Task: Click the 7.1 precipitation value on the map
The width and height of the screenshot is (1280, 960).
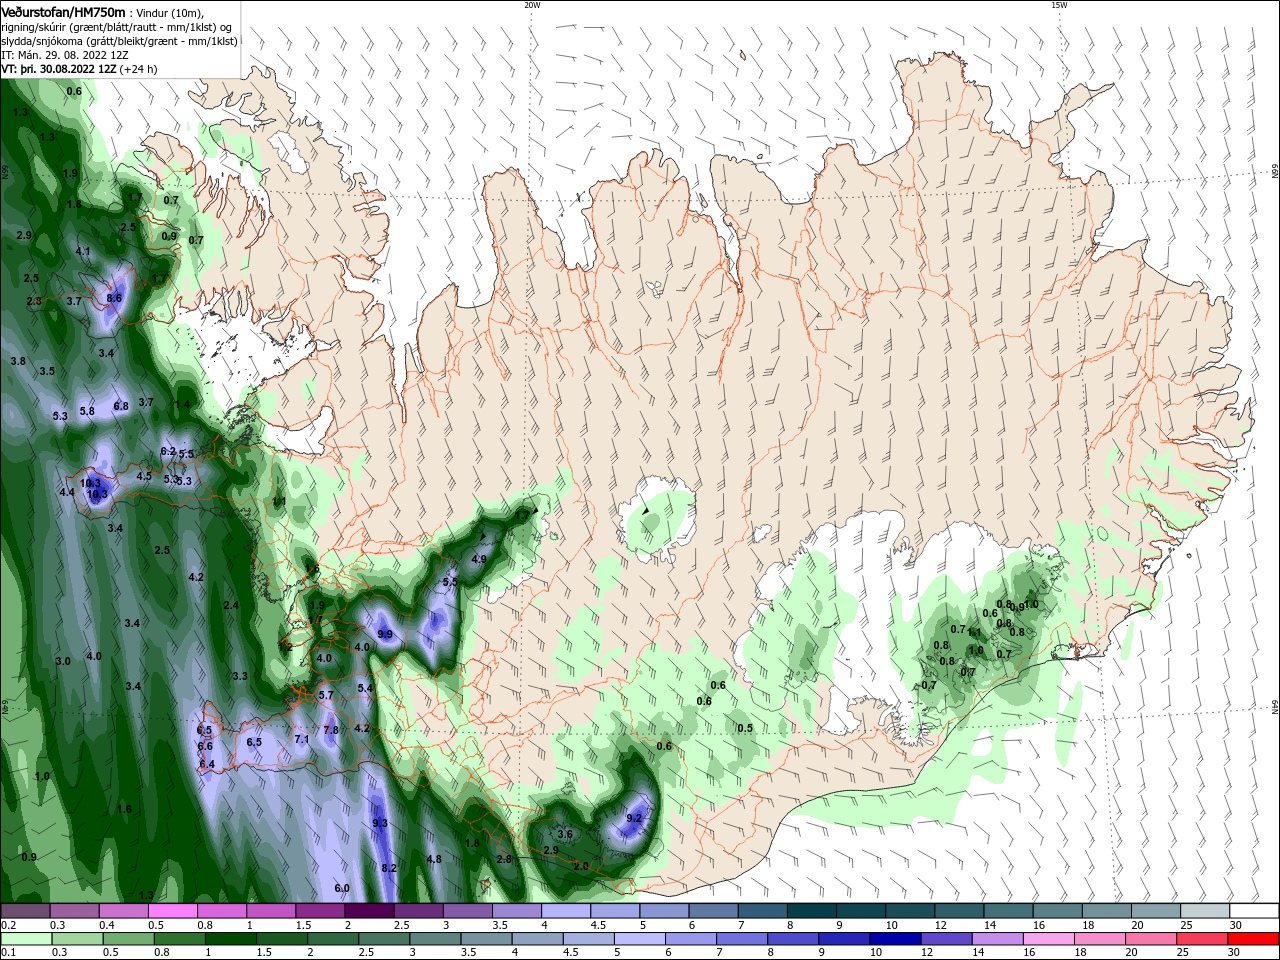Action: 302,739
